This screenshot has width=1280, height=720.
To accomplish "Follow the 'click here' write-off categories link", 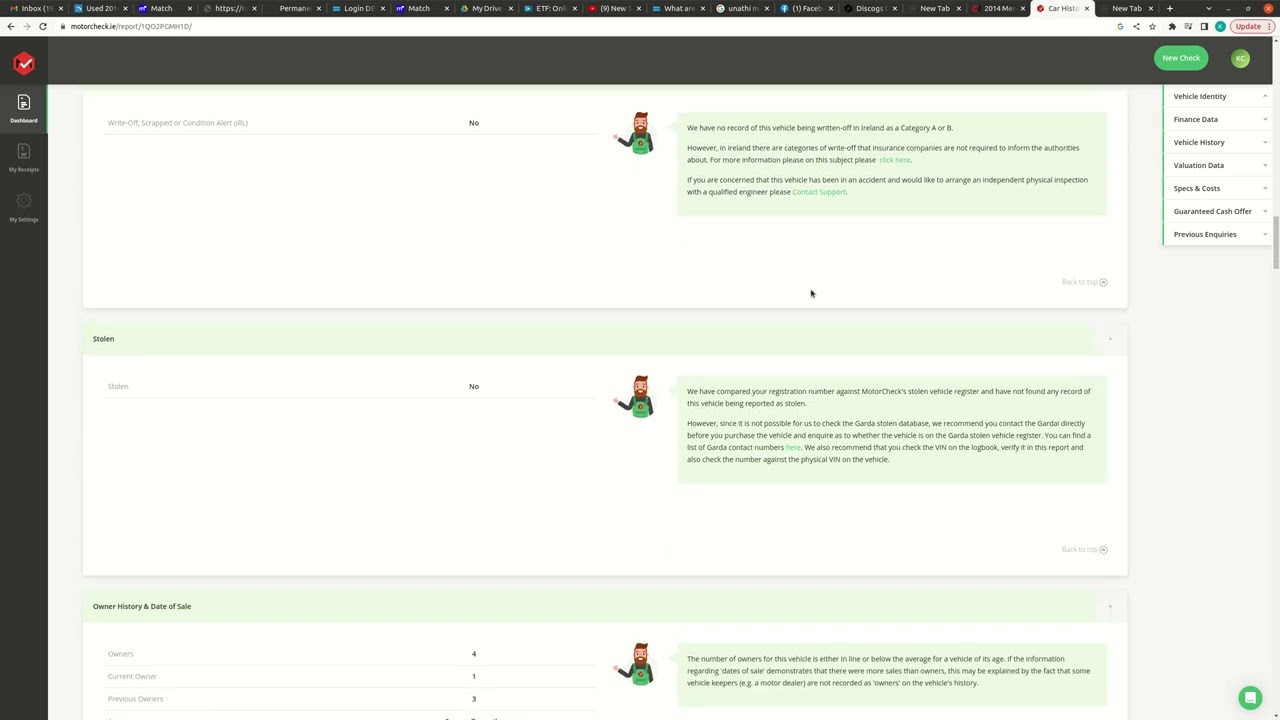I will [x=894, y=160].
